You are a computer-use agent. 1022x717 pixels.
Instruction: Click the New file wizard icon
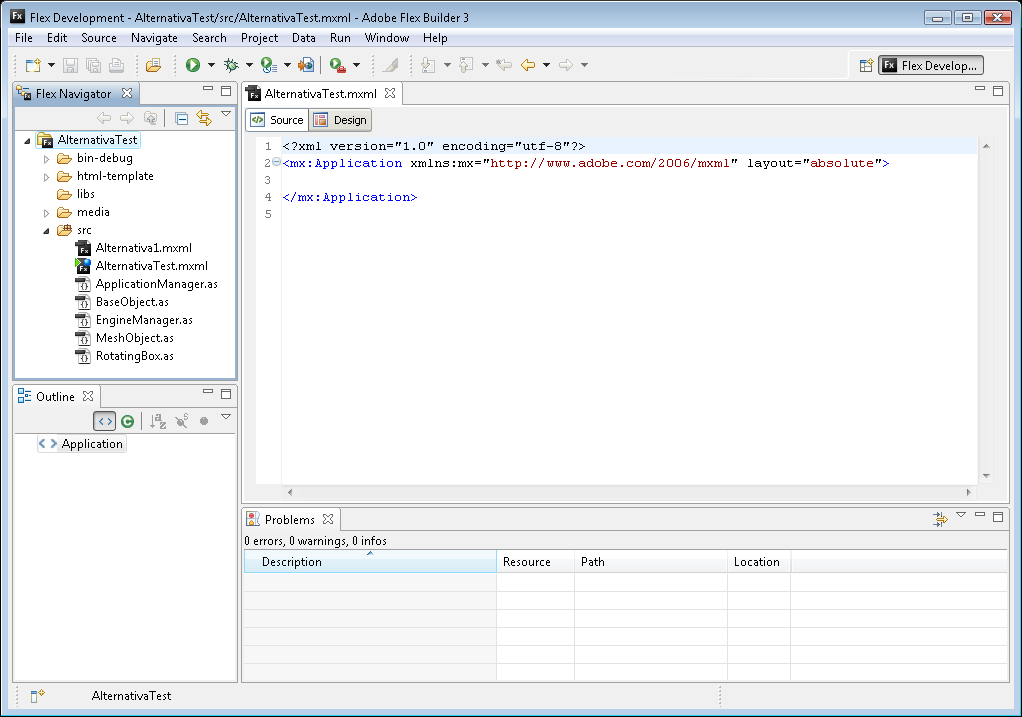pos(33,65)
